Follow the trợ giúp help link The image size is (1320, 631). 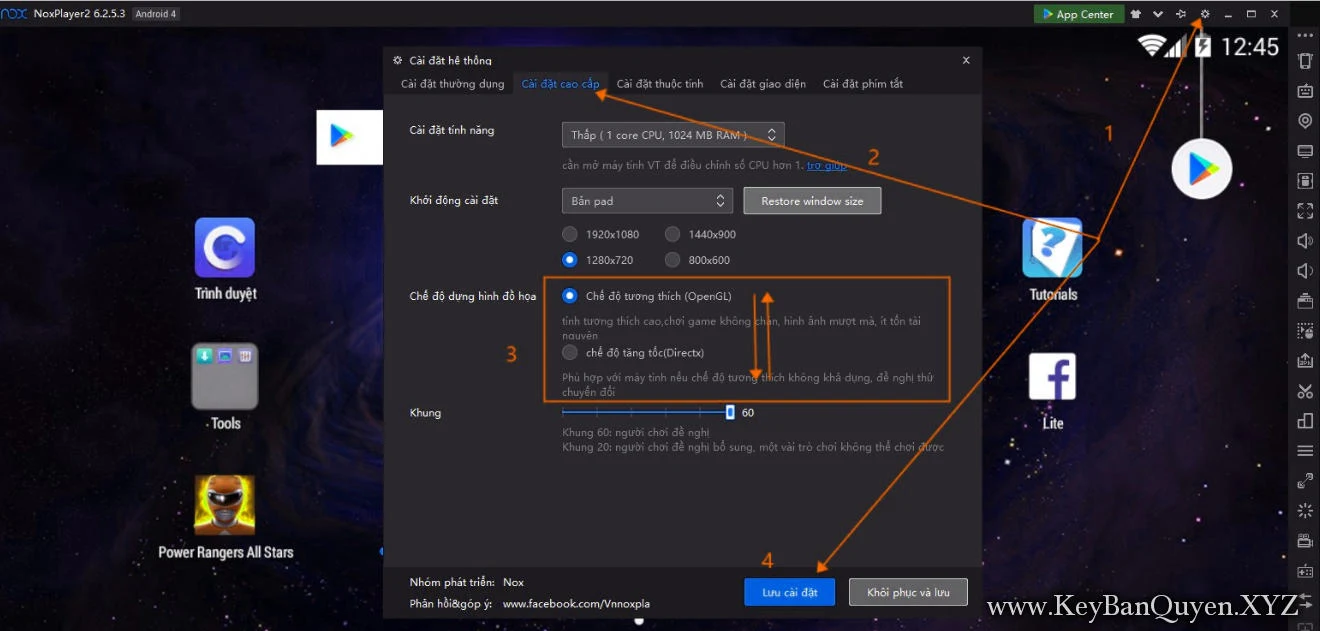coord(827,166)
